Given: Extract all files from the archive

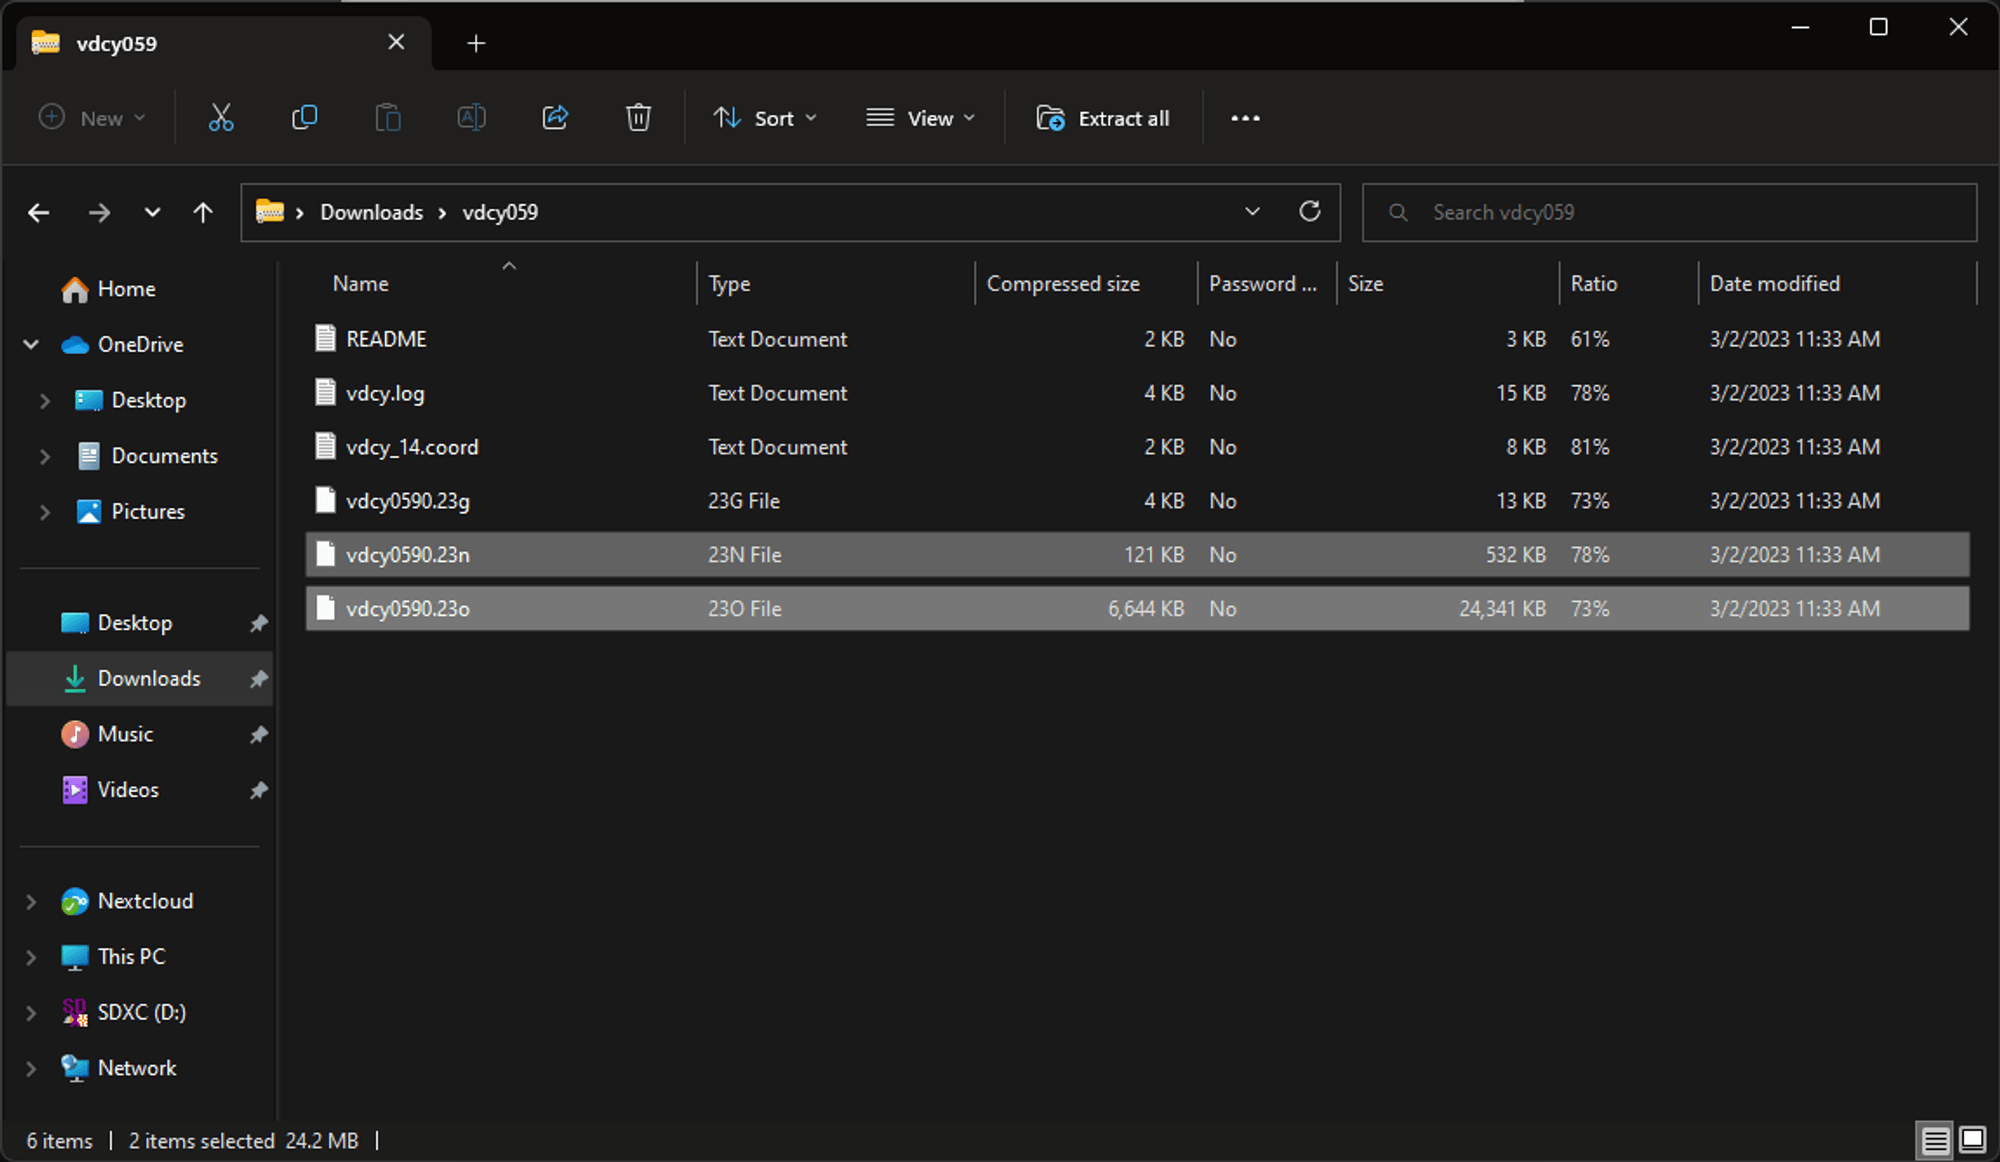Looking at the screenshot, I should click(1103, 117).
